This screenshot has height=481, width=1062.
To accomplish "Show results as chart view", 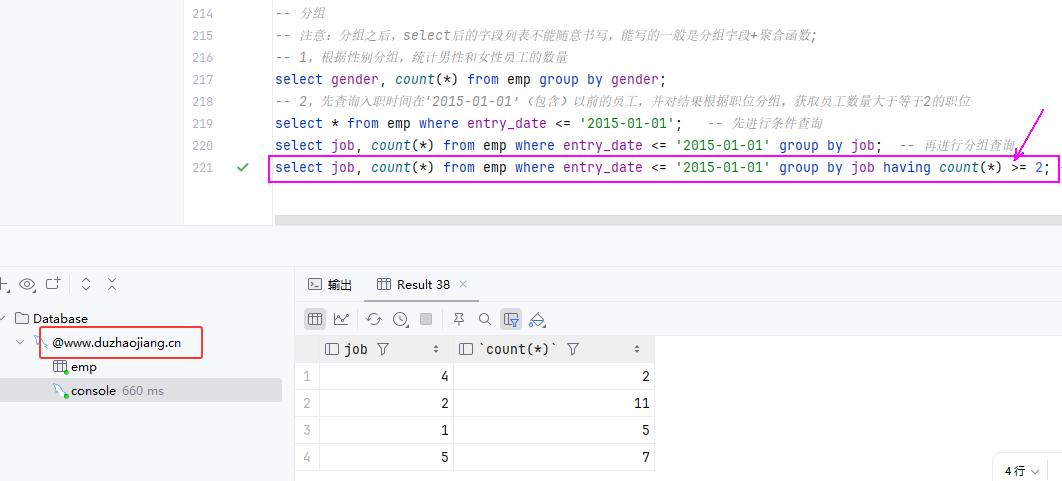I will [x=342, y=319].
